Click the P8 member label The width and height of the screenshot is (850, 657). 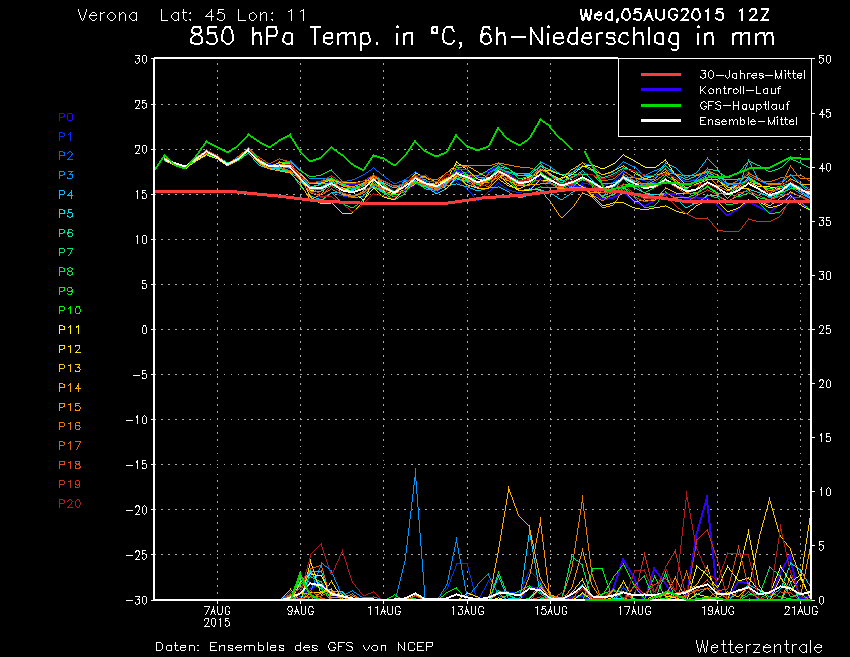[66, 272]
